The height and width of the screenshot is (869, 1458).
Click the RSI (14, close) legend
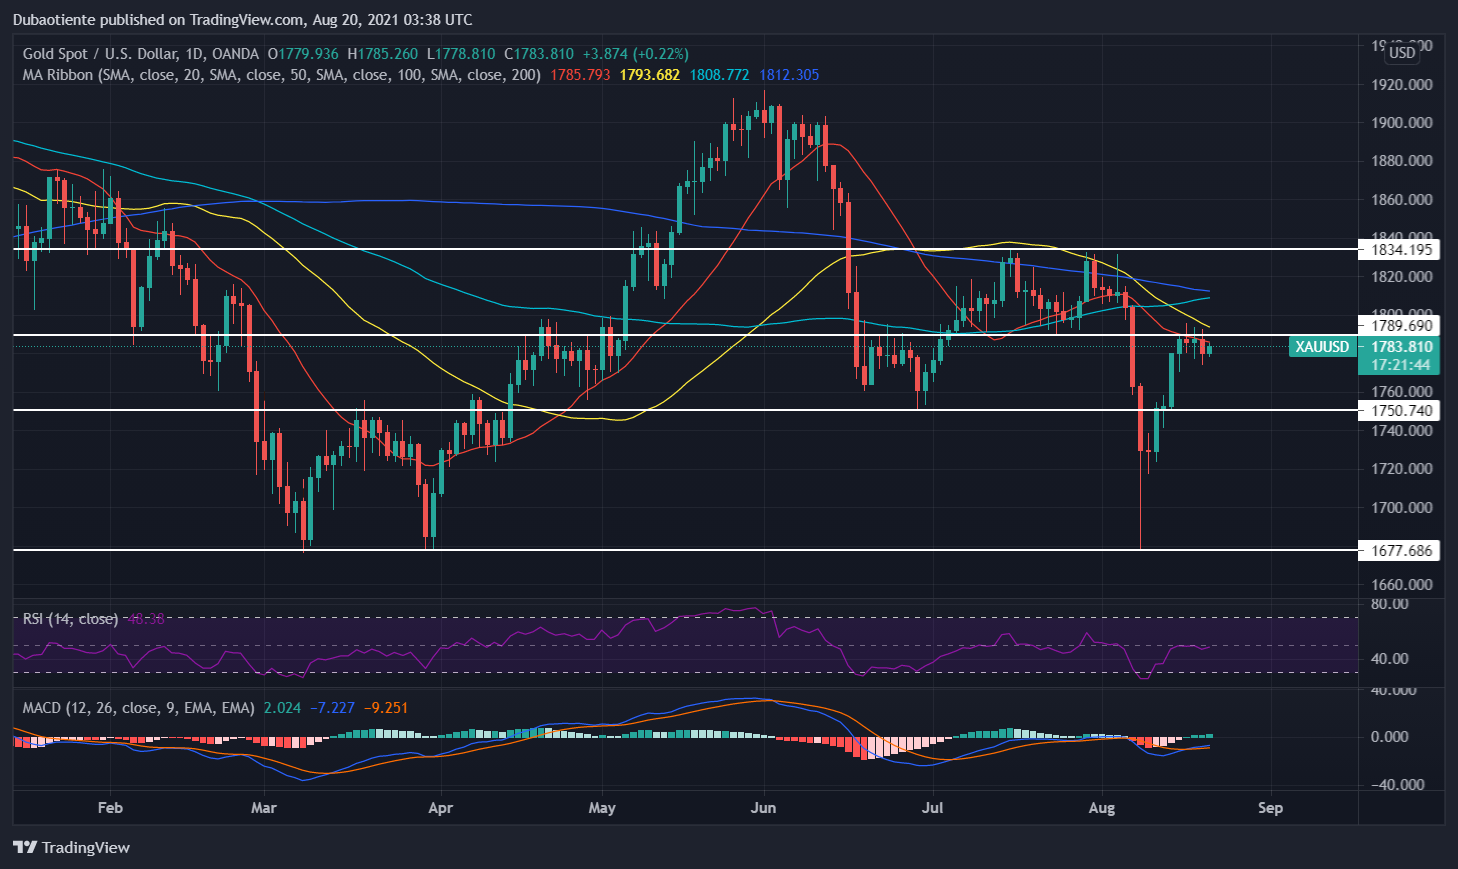(x=70, y=619)
